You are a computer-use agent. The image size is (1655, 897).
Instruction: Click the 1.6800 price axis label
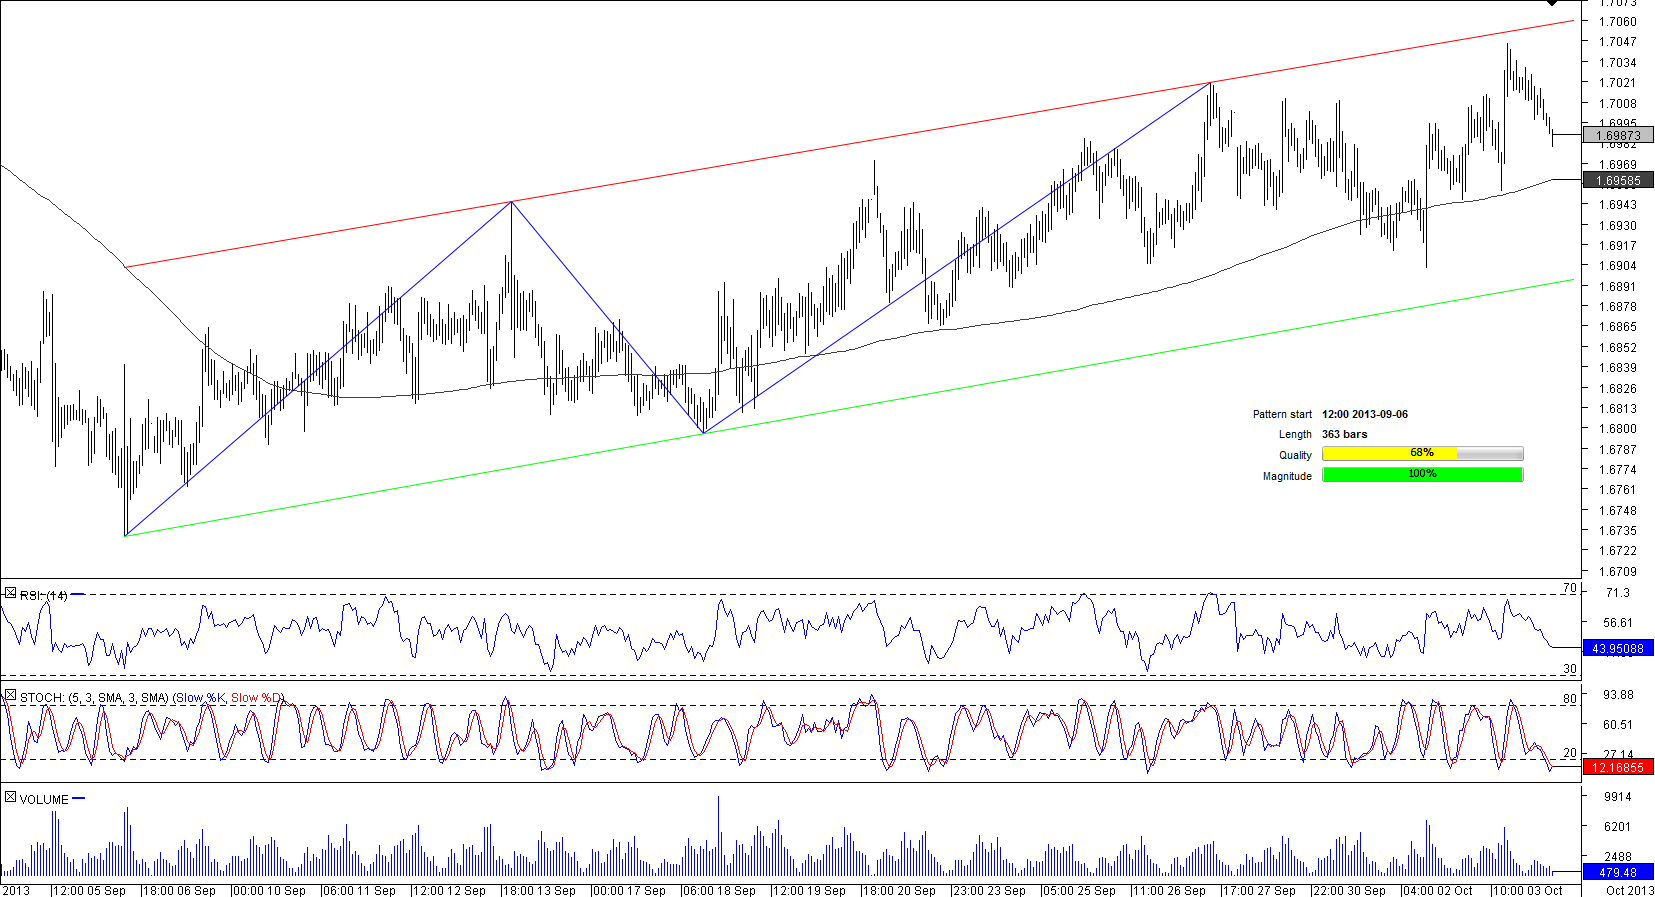click(1618, 429)
